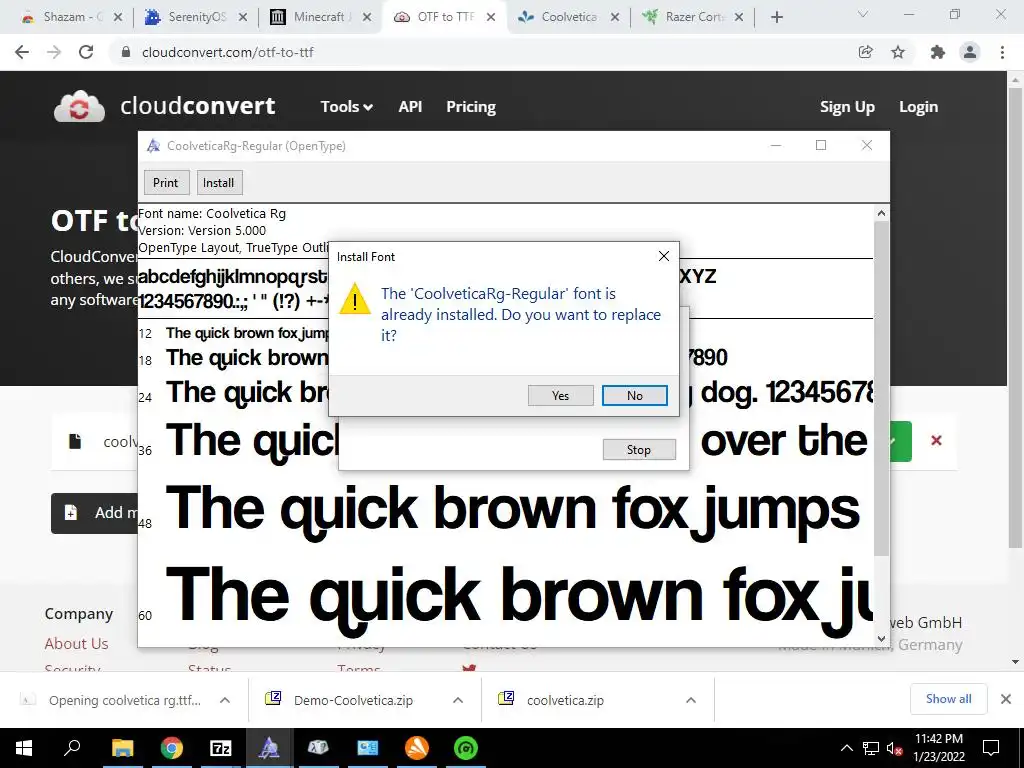Click Chrome icon in taskbar
Screen dimensions: 1024x768
[172, 748]
